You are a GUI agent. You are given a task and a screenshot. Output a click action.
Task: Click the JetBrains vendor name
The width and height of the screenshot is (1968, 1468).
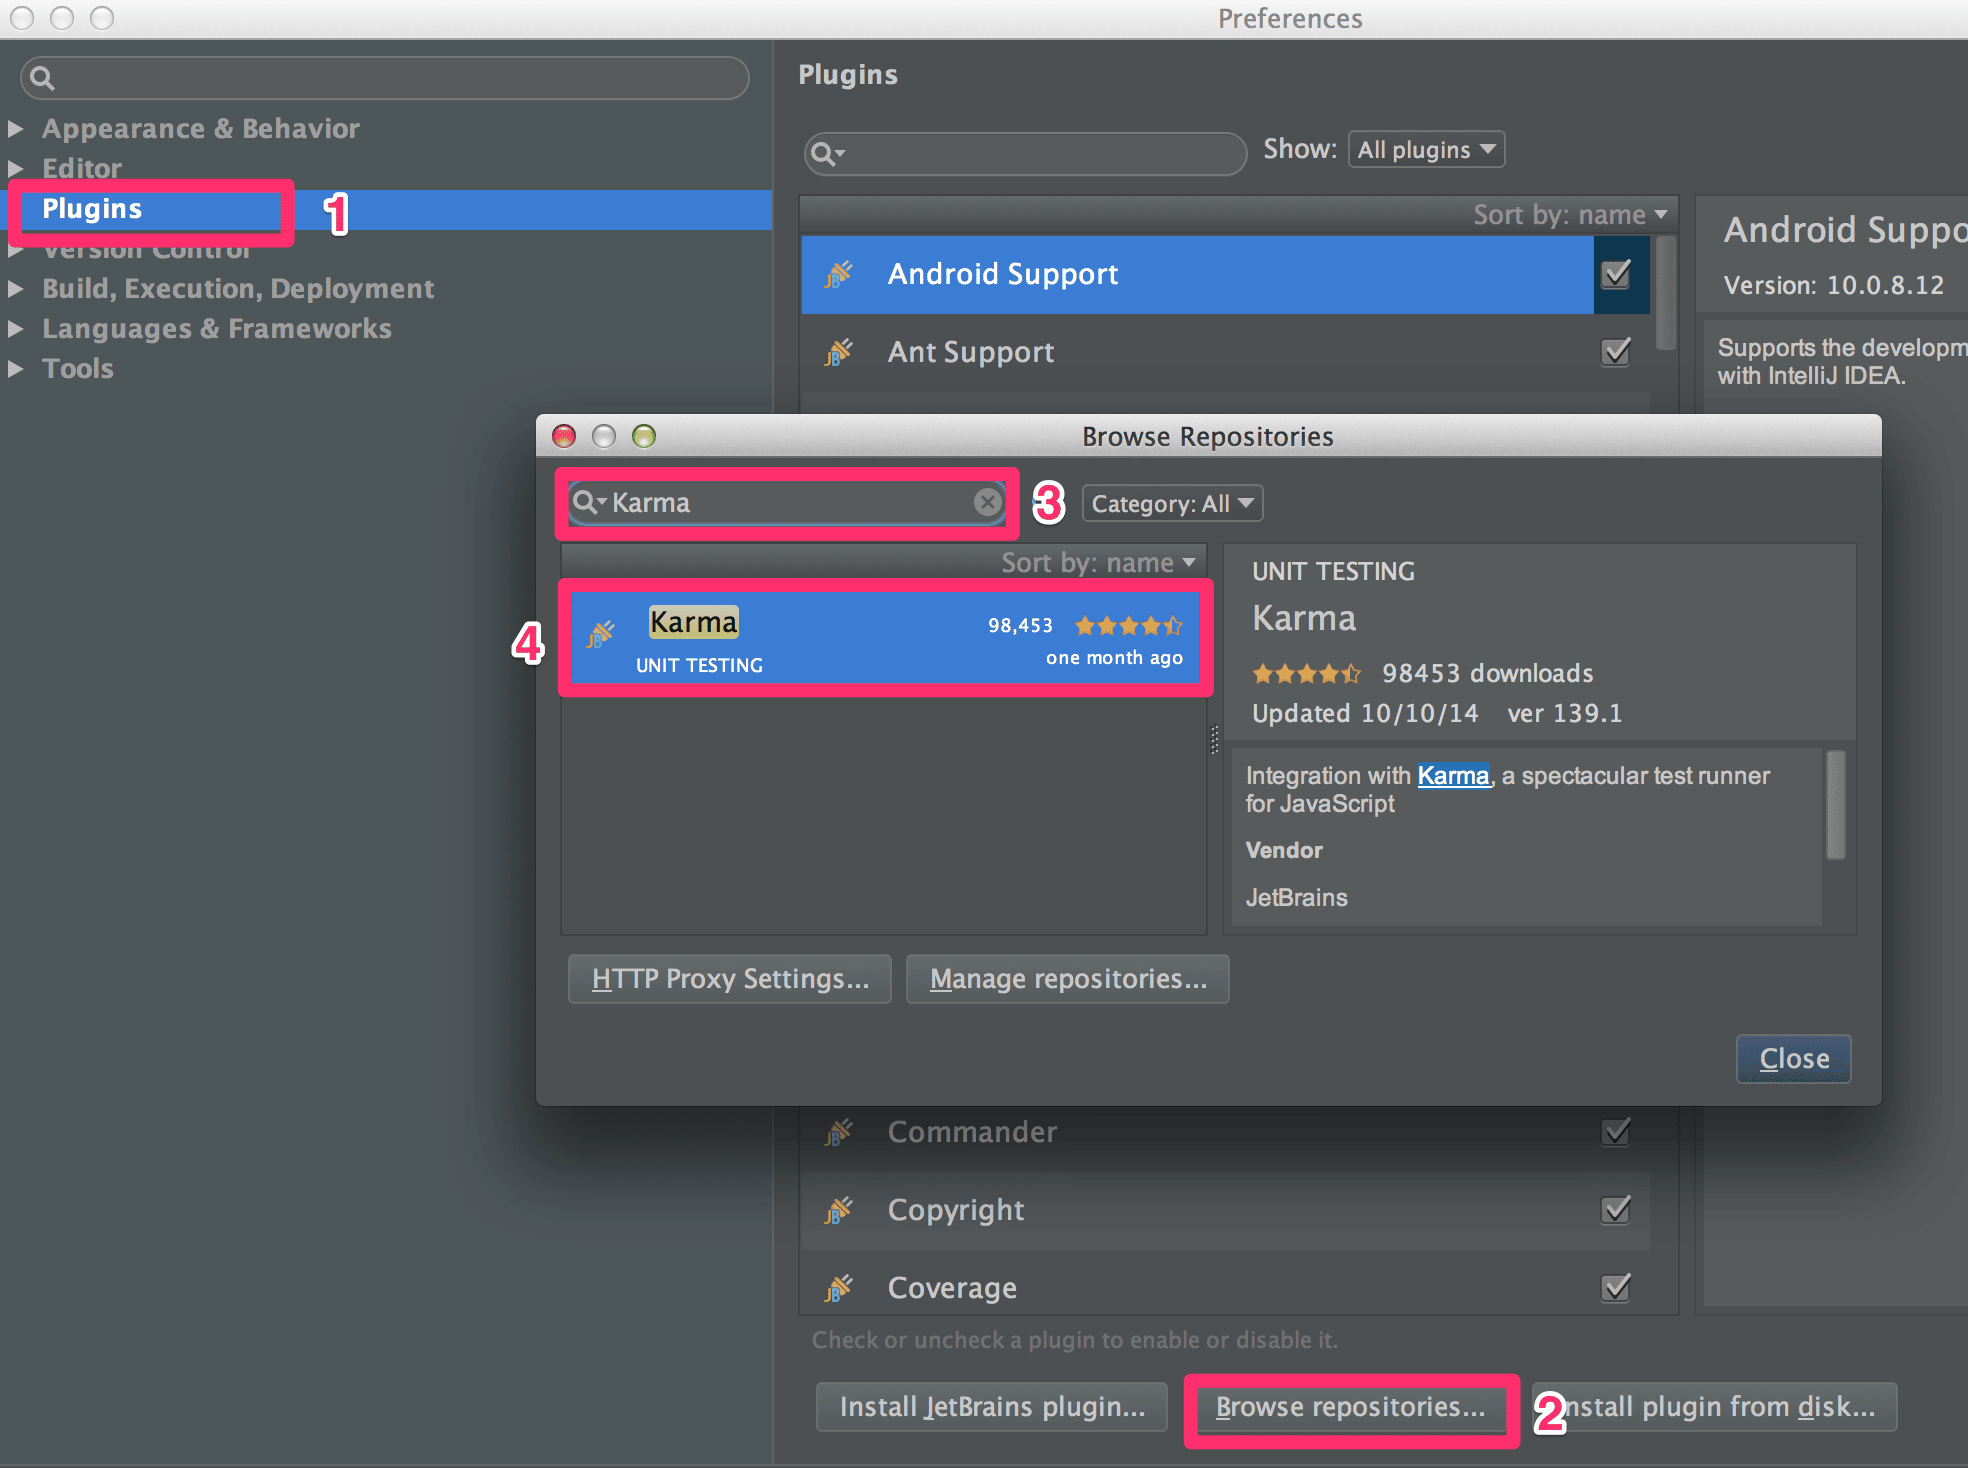coord(1296,898)
